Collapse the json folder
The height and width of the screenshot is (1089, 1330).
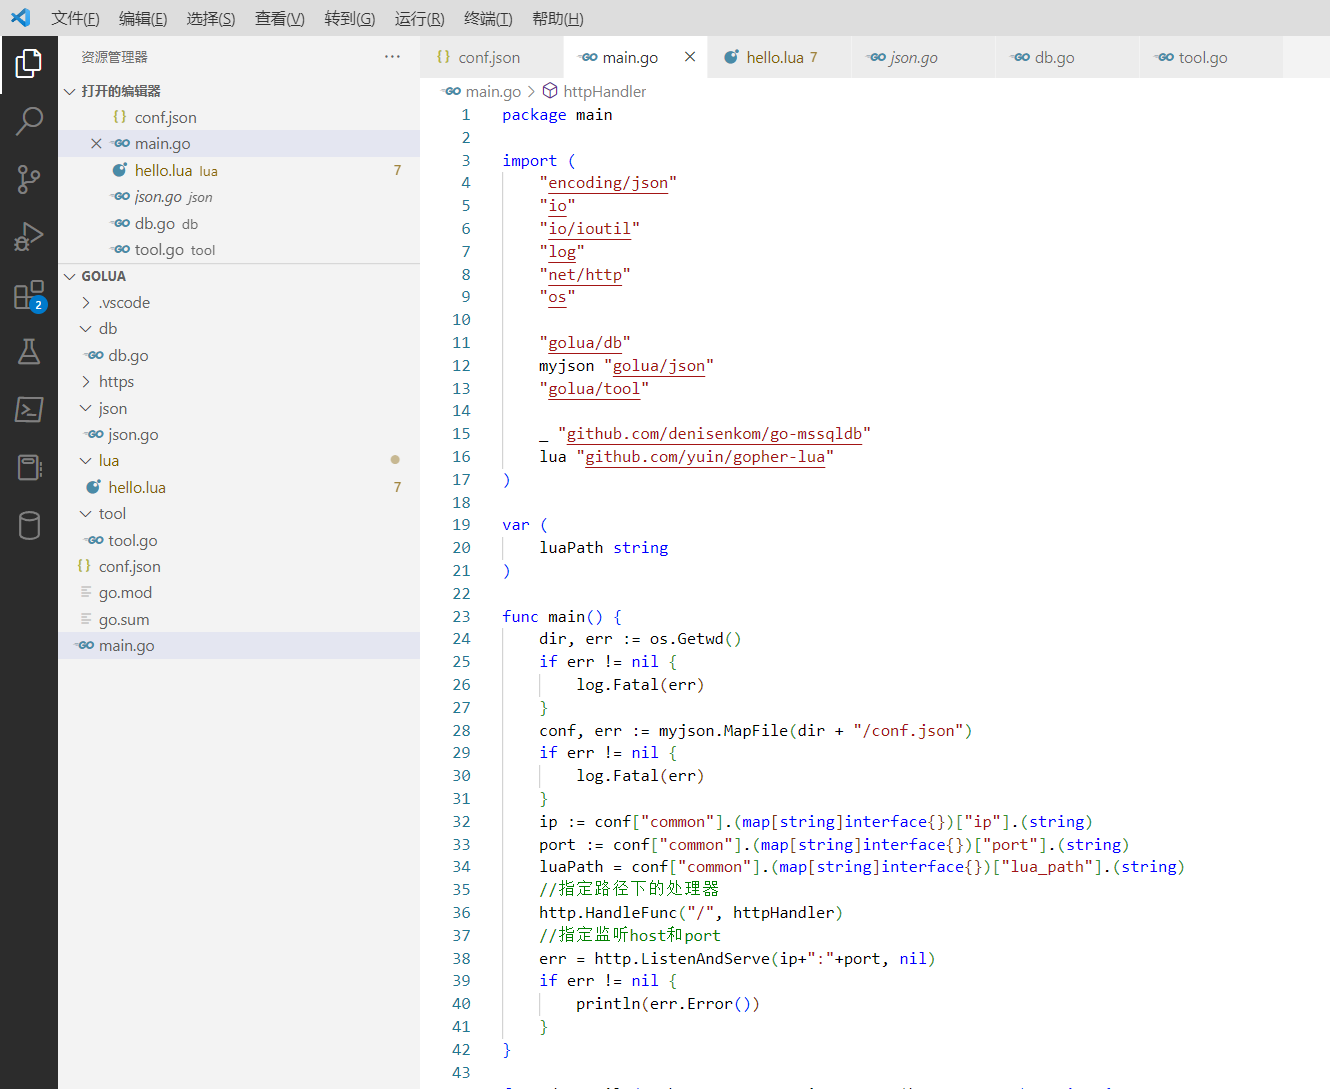[x=239, y=408]
